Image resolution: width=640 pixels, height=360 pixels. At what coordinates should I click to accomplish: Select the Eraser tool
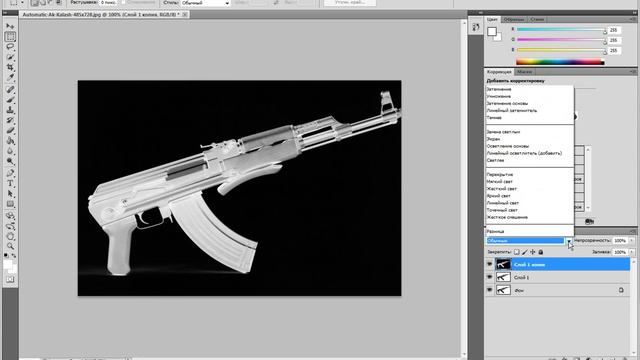[10, 130]
